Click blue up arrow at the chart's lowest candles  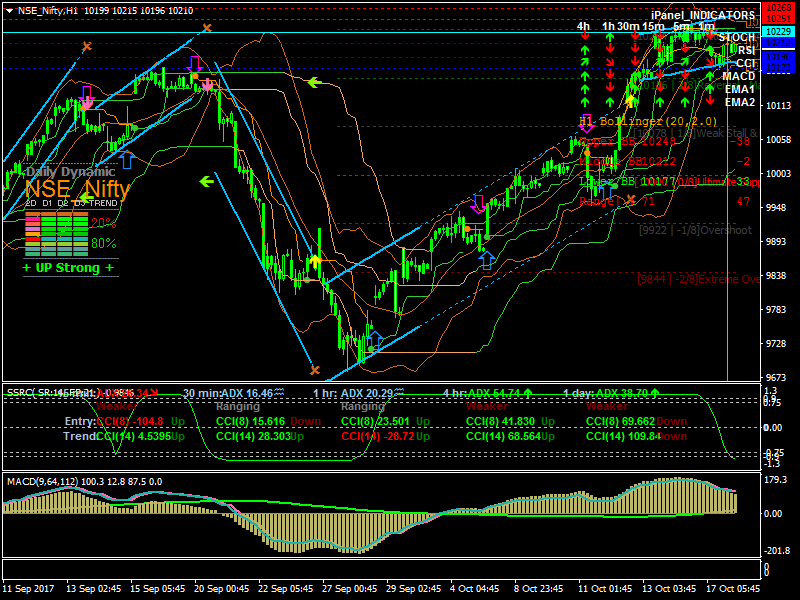coord(374,339)
